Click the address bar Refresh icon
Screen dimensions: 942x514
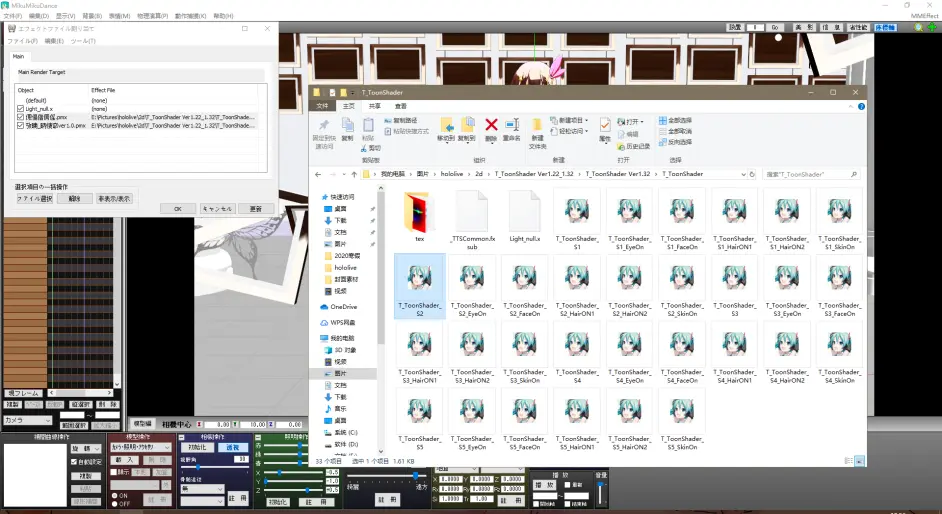752,174
